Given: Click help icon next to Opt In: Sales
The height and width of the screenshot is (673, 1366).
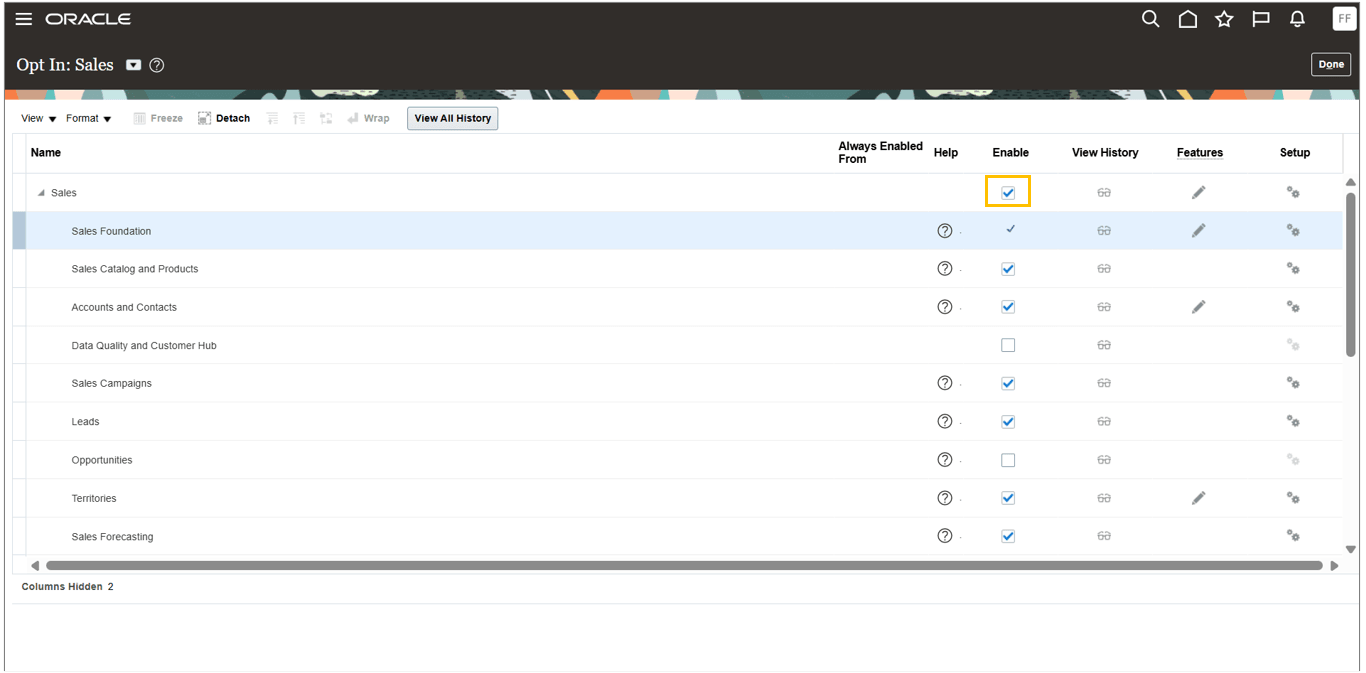Looking at the screenshot, I should coord(157,65).
